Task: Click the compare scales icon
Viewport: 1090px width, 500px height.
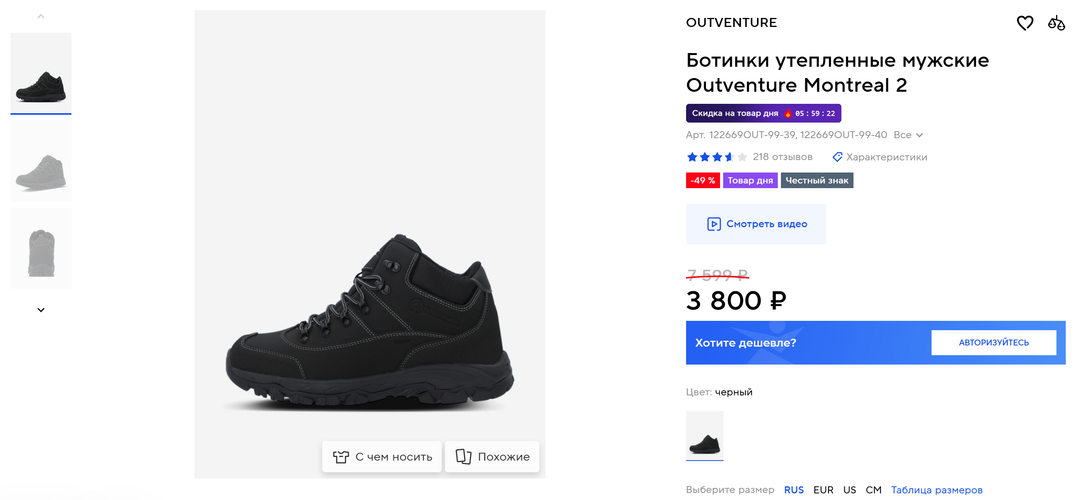Action: pos(1057,23)
